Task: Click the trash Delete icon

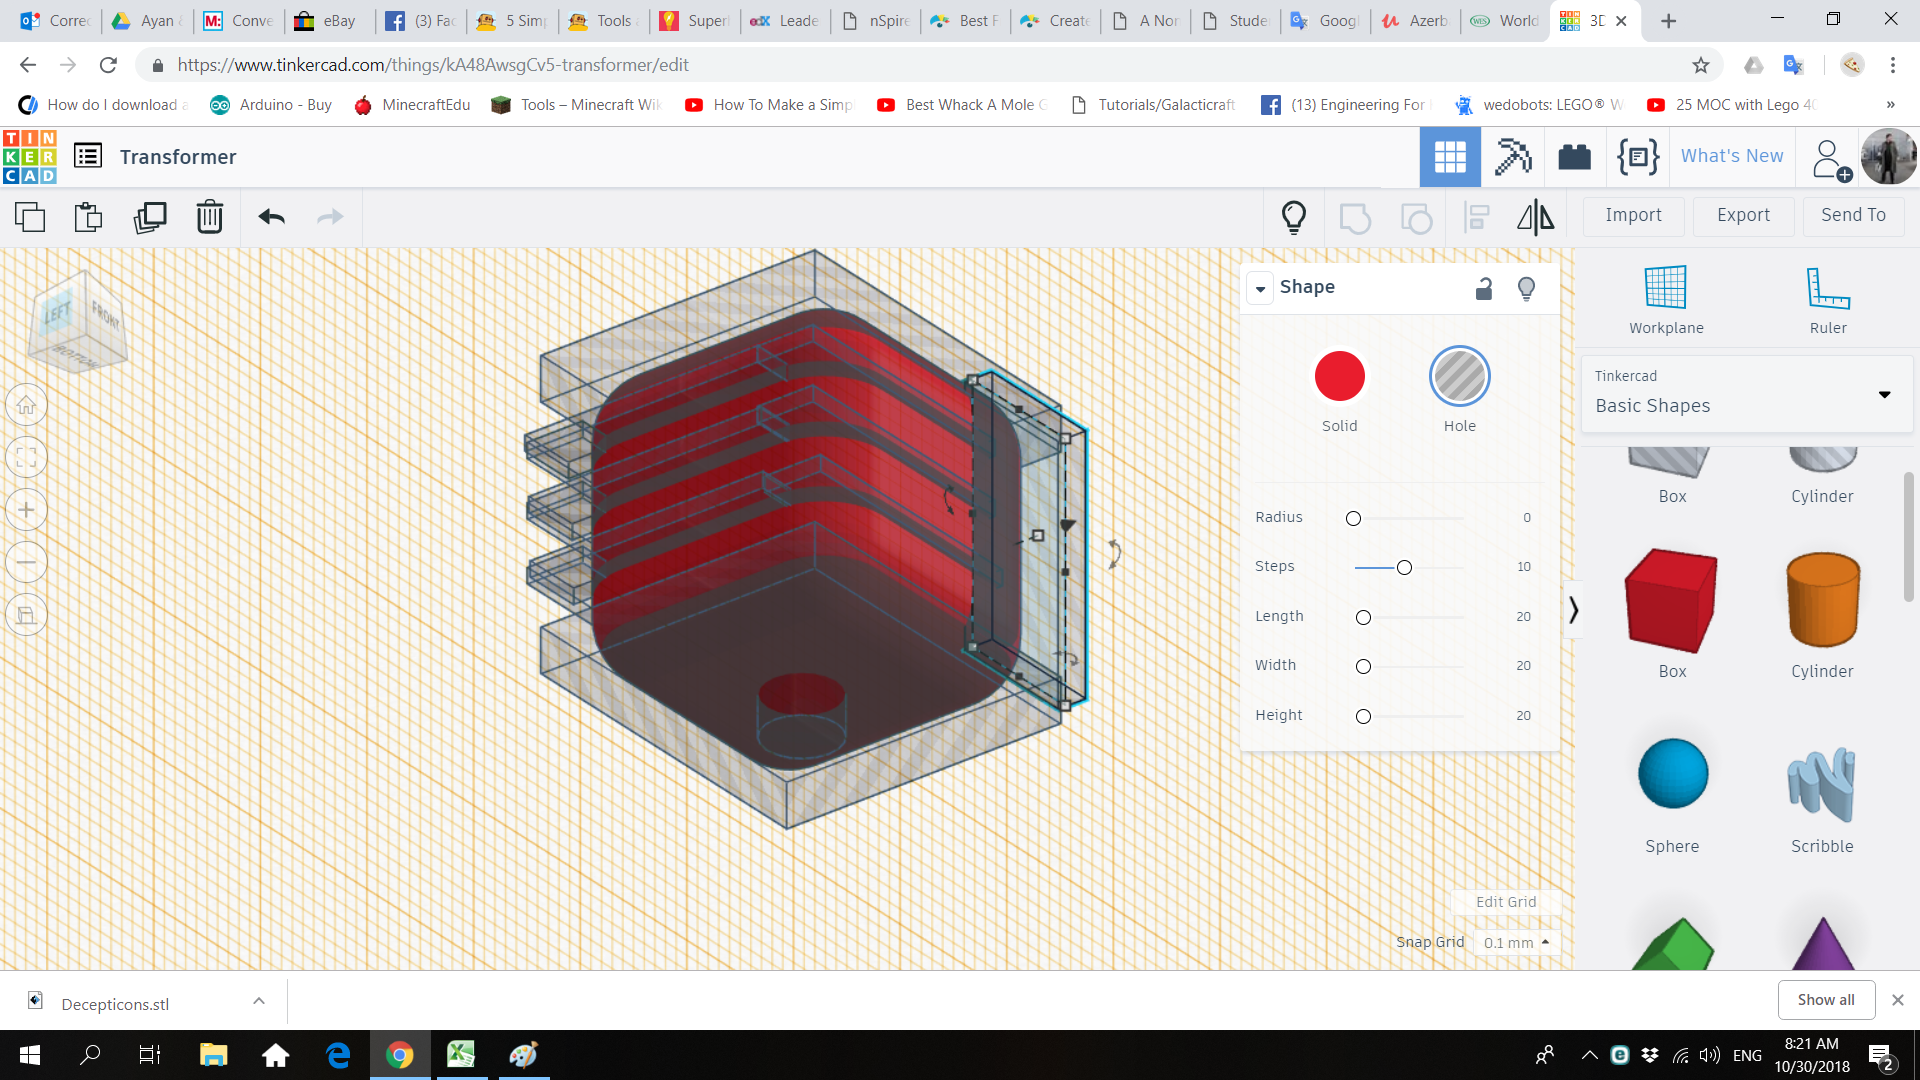Action: (210, 217)
